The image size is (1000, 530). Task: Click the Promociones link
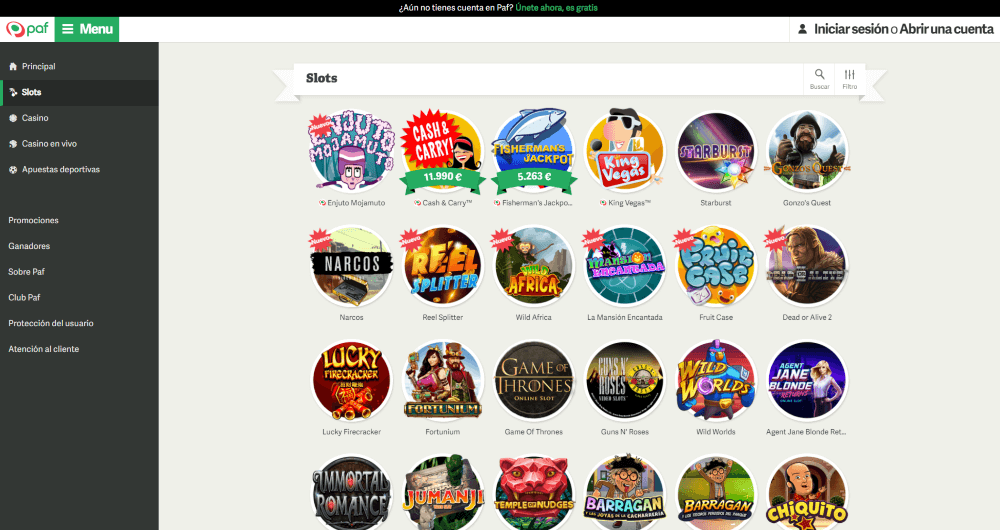click(33, 220)
